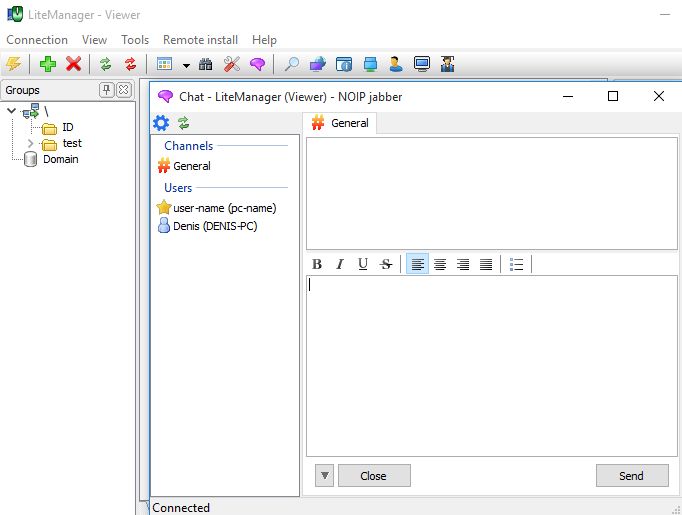Click the magnifying glass icon in toolbar
This screenshot has width=682, height=515.
point(291,64)
